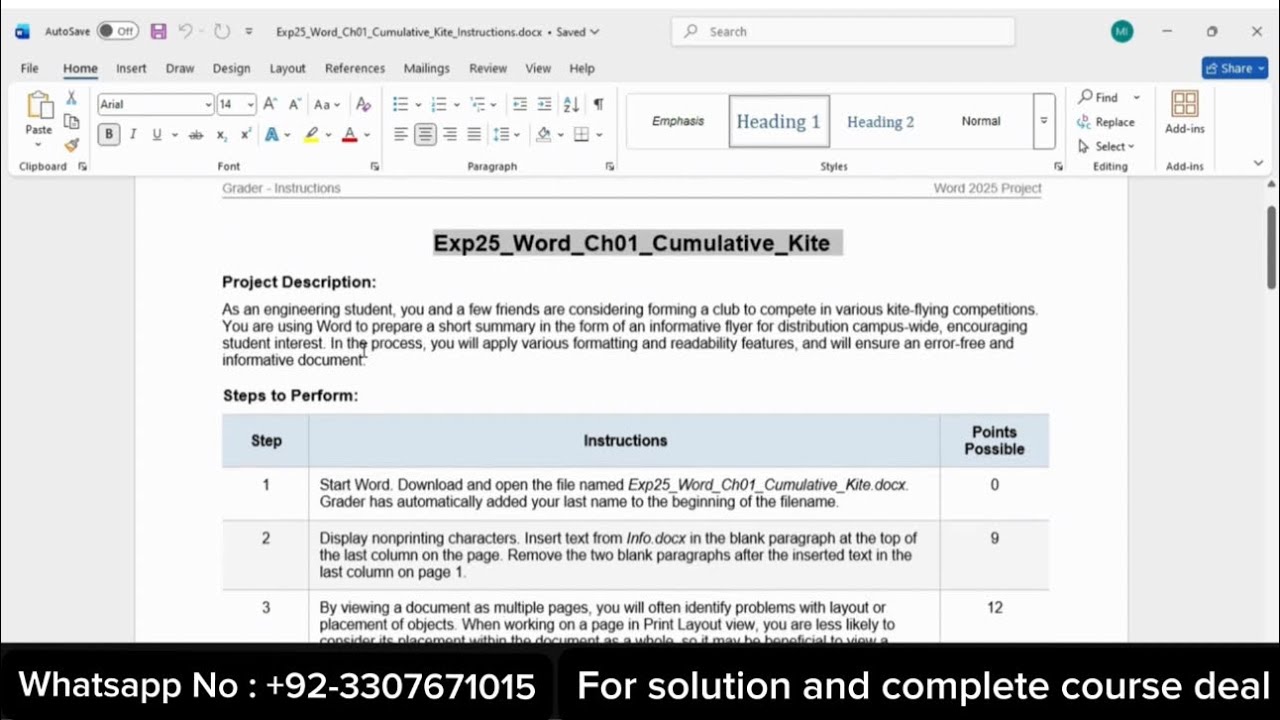
Task: Switch to the Insert tab
Action: pyautogui.click(x=131, y=68)
